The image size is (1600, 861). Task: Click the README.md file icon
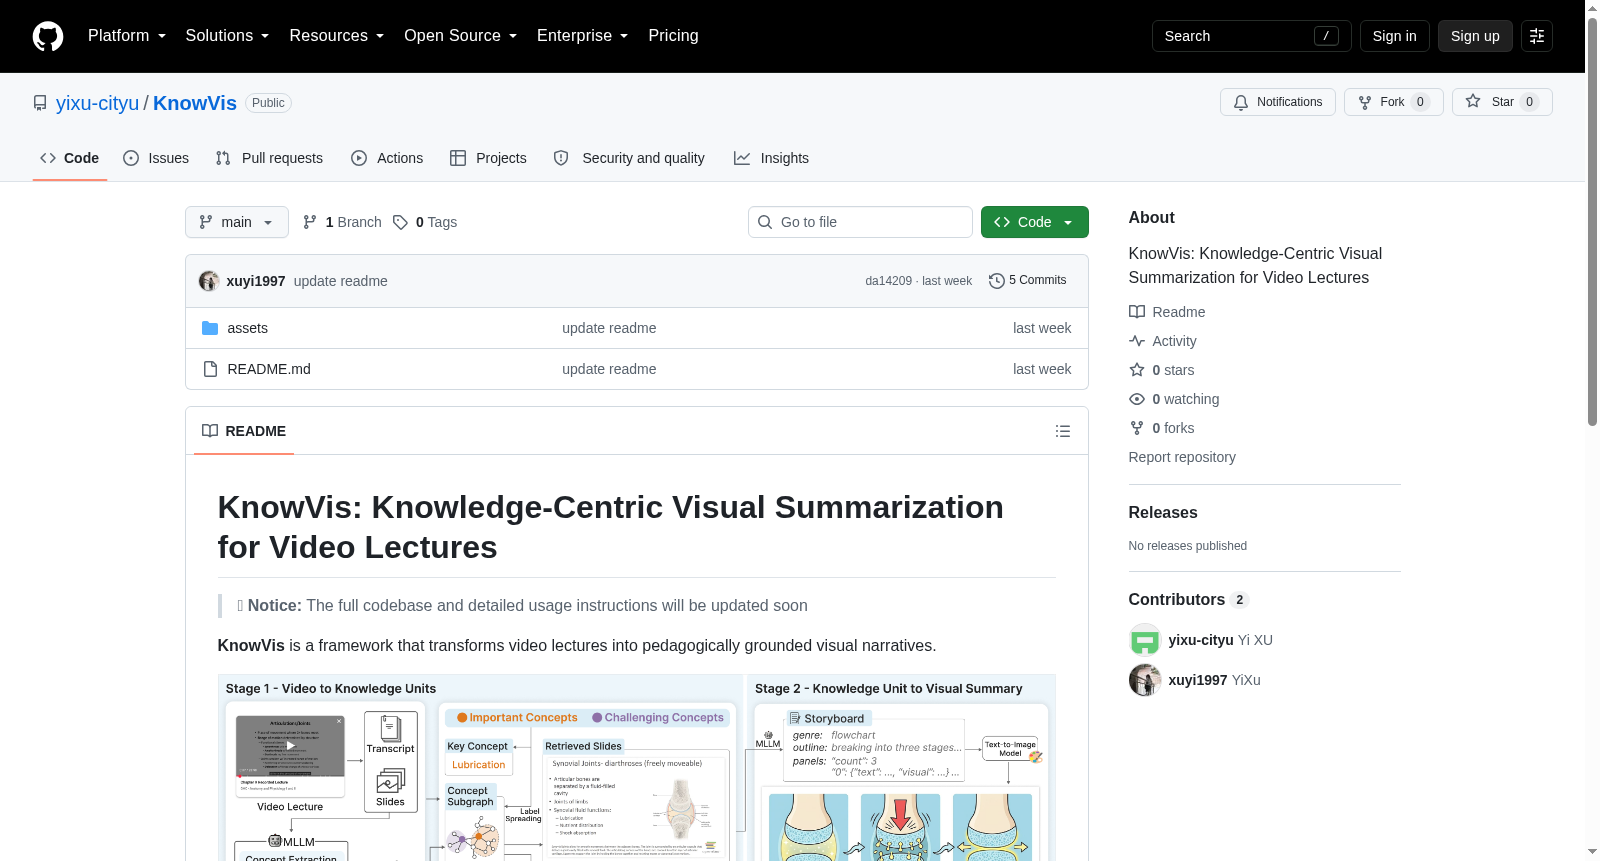coord(210,369)
